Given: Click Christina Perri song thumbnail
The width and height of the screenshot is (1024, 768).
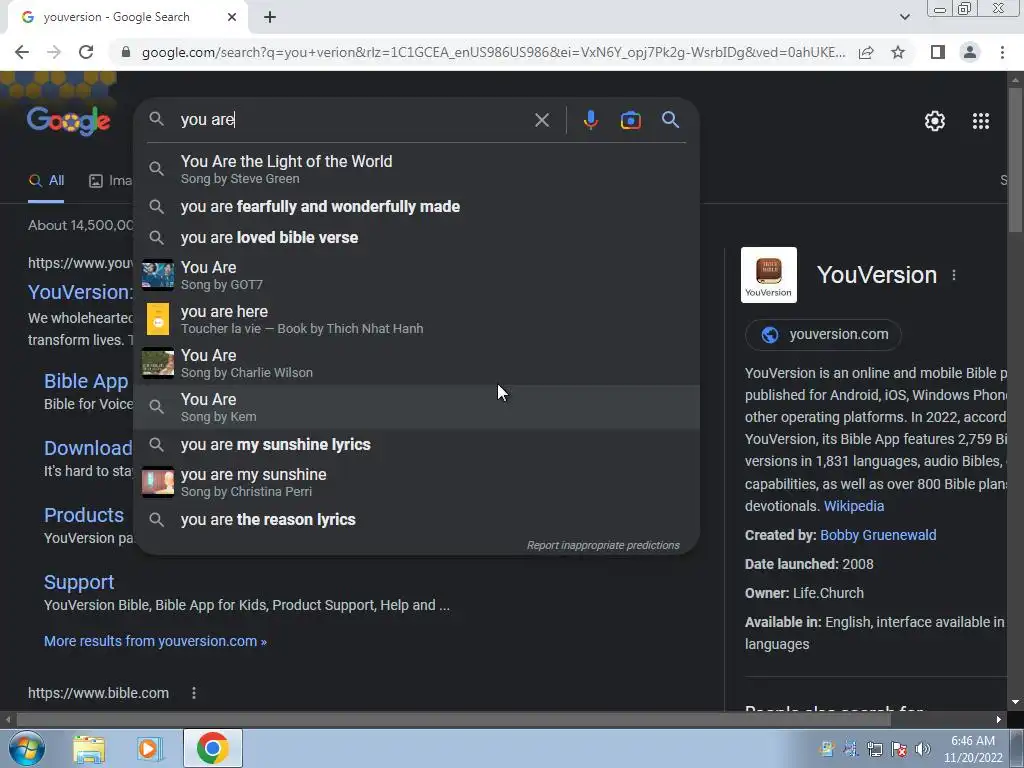Looking at the screenshot, I should pyautogui.click(x=158, y=482).
